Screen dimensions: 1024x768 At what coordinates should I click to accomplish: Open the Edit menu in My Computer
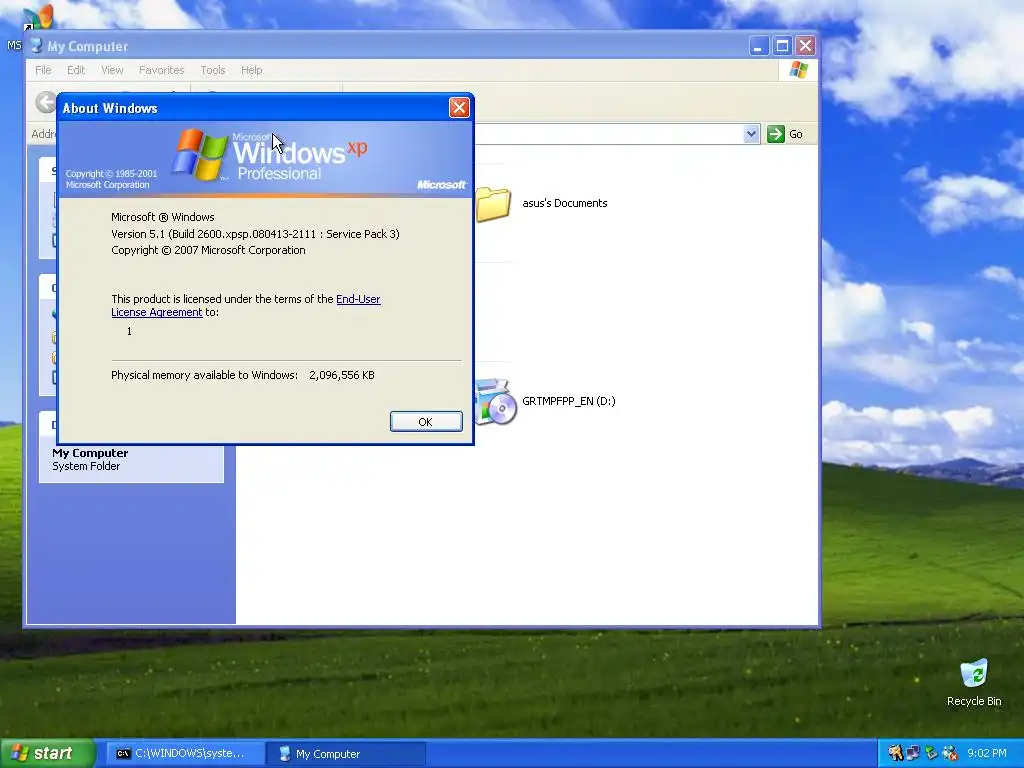[x=76, y=70]
